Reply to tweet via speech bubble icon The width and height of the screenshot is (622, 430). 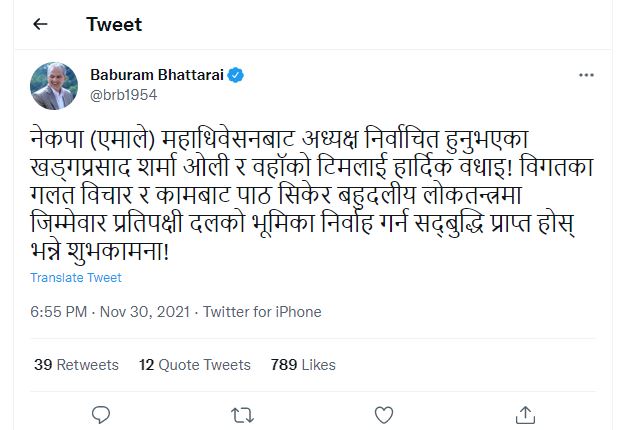101,415
